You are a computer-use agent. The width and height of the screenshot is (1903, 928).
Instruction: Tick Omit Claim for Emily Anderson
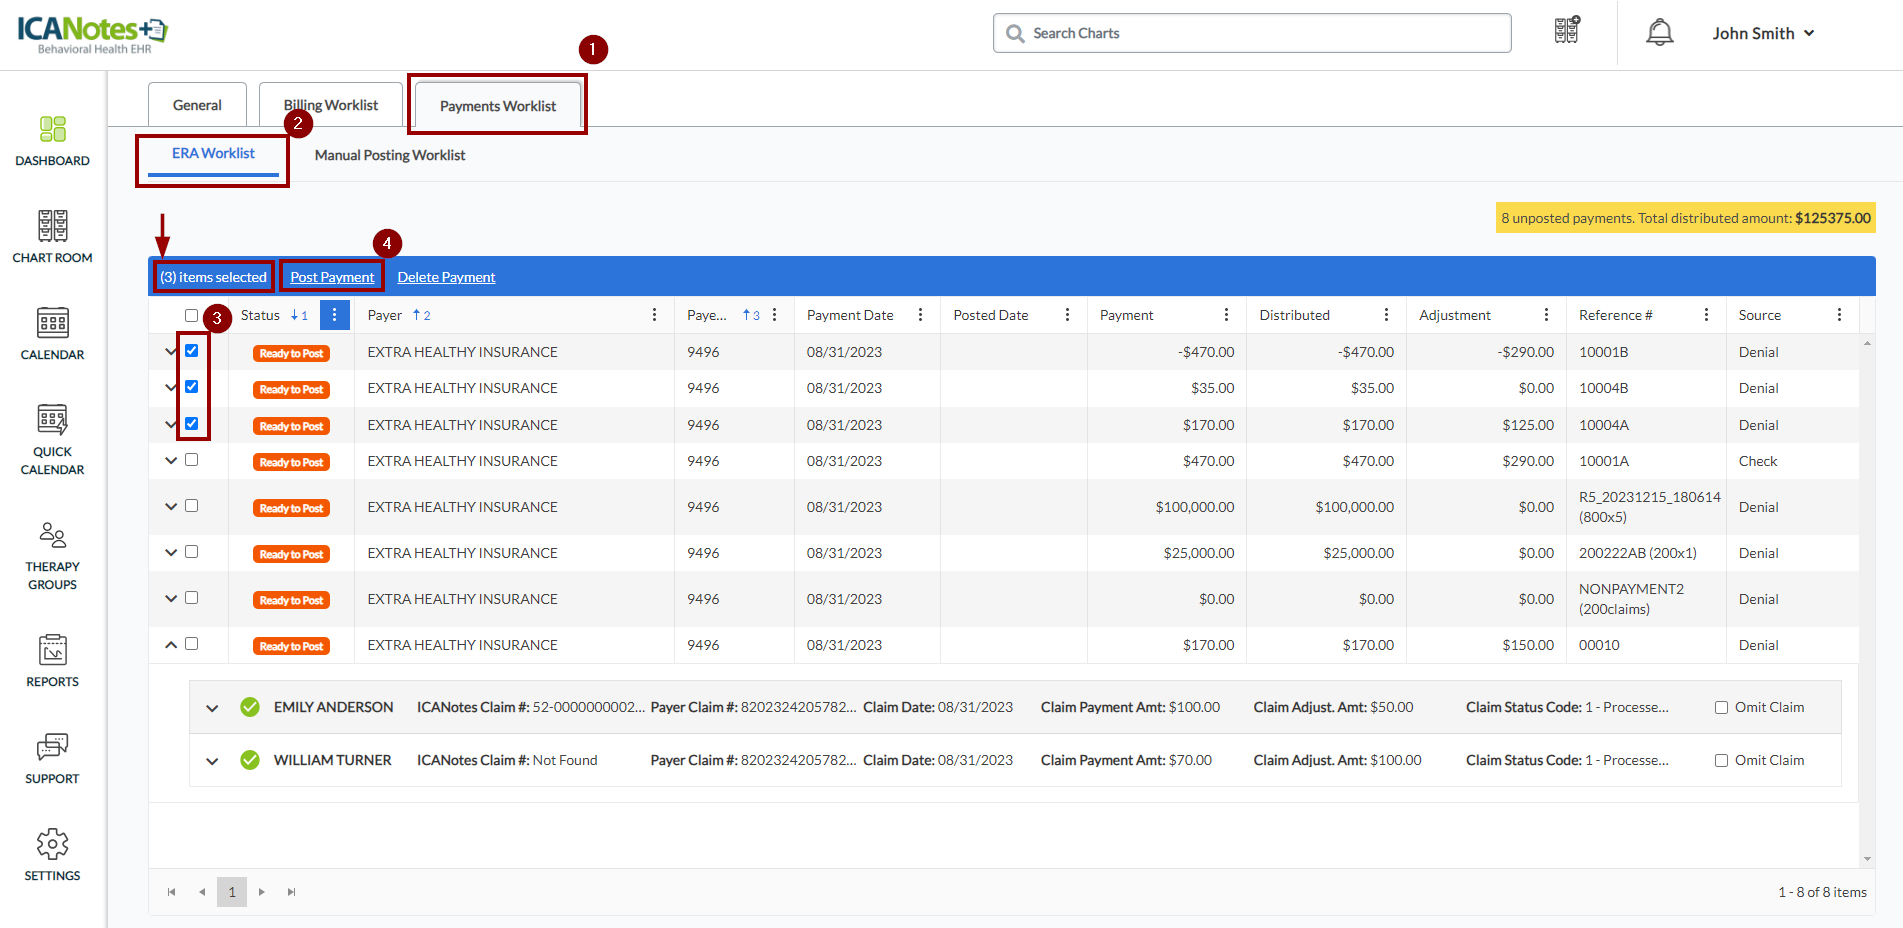[1721, 708]
